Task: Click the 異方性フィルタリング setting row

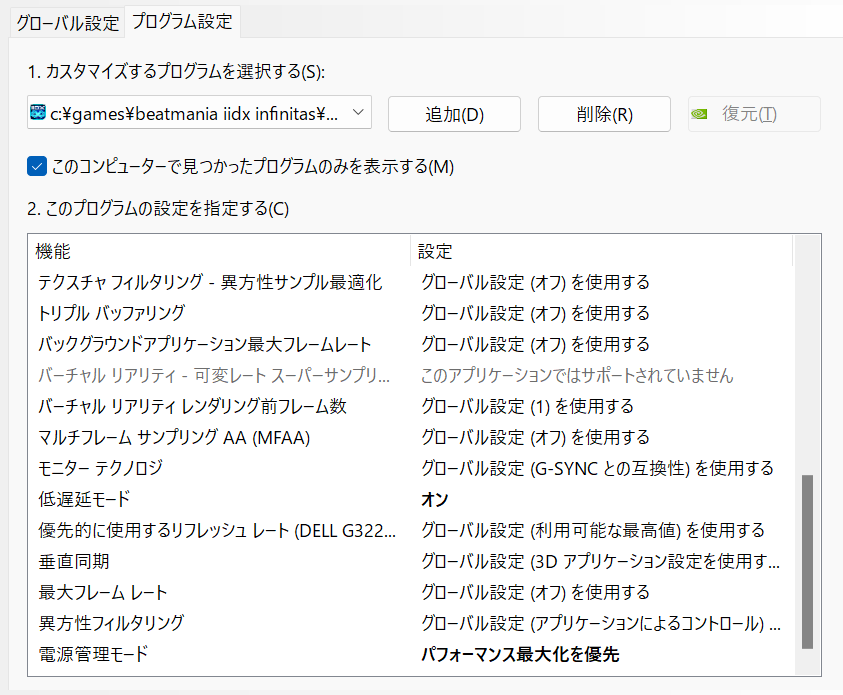Action: click(x=111, y=623)
